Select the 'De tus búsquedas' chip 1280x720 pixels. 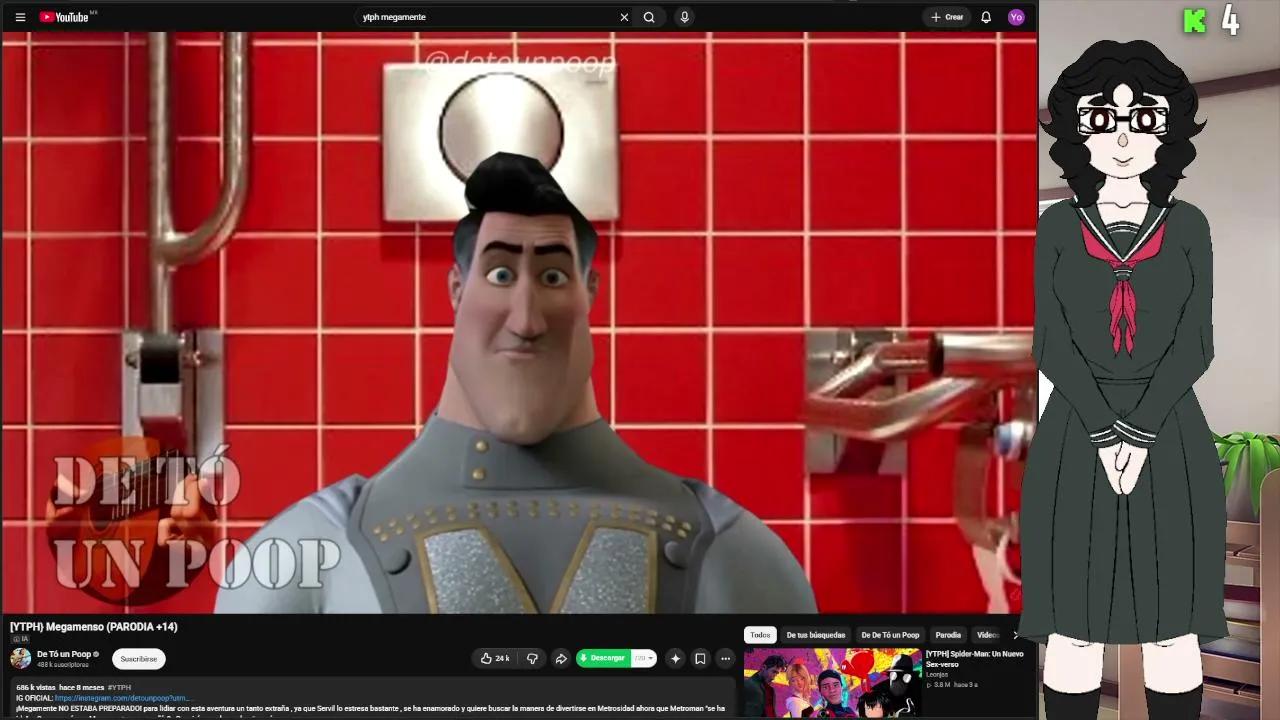816,635
